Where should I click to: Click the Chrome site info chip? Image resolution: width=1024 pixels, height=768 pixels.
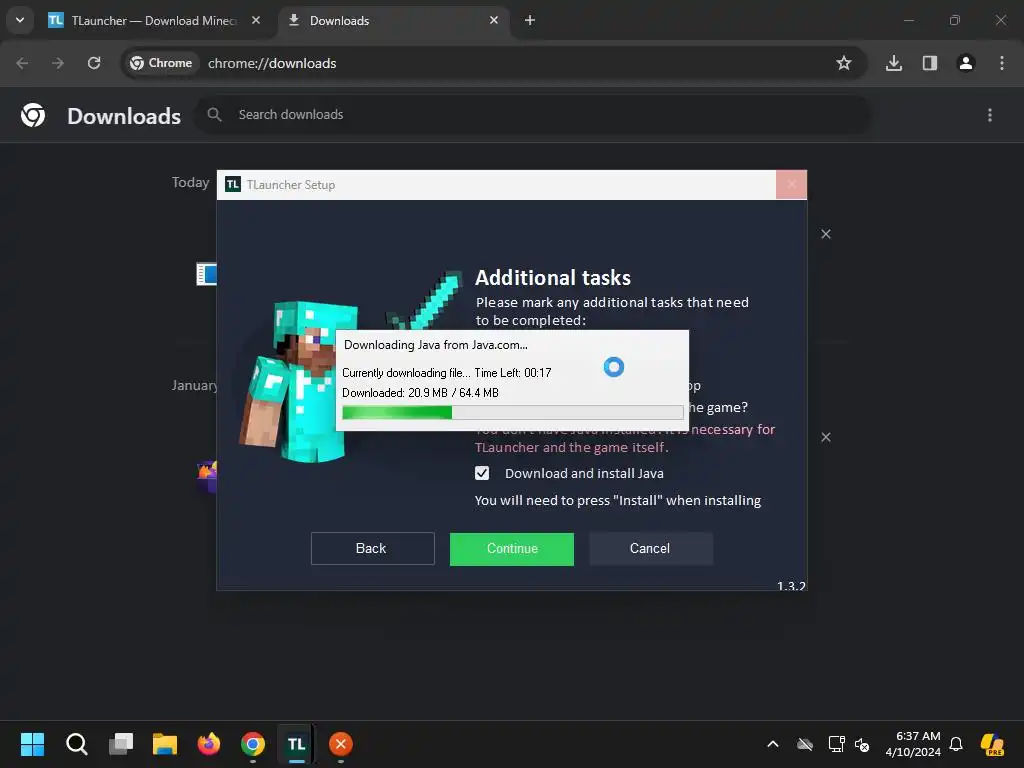pos(161,63)
